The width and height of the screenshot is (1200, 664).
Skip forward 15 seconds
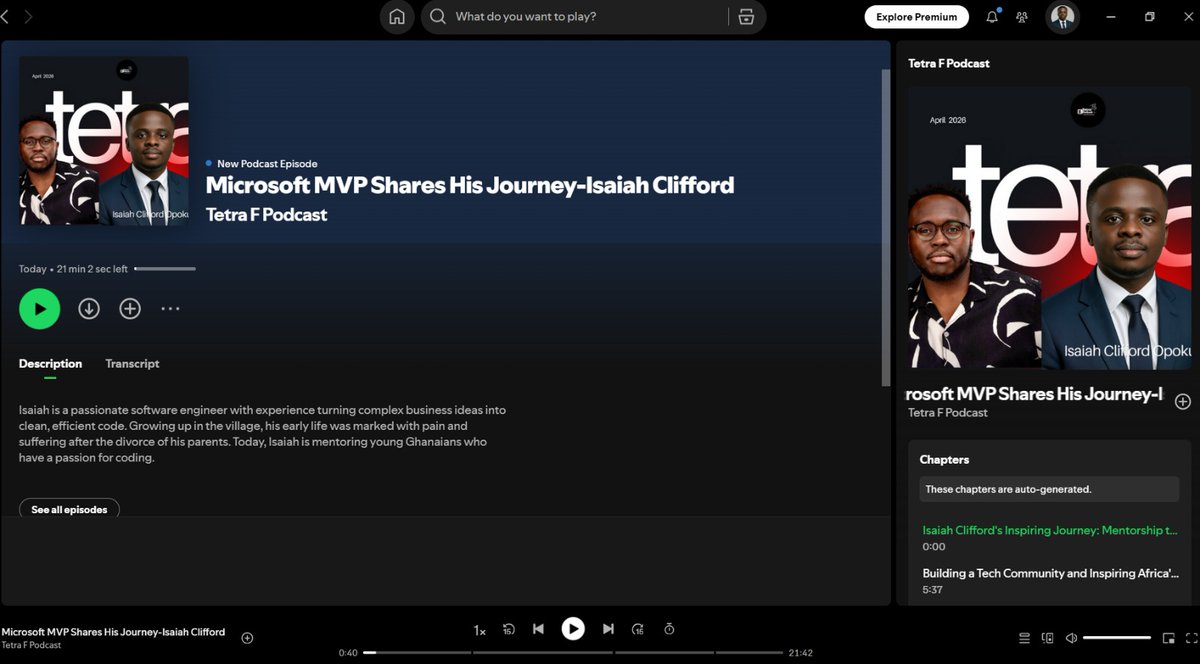pyautogui.click(x=638, y=629)
